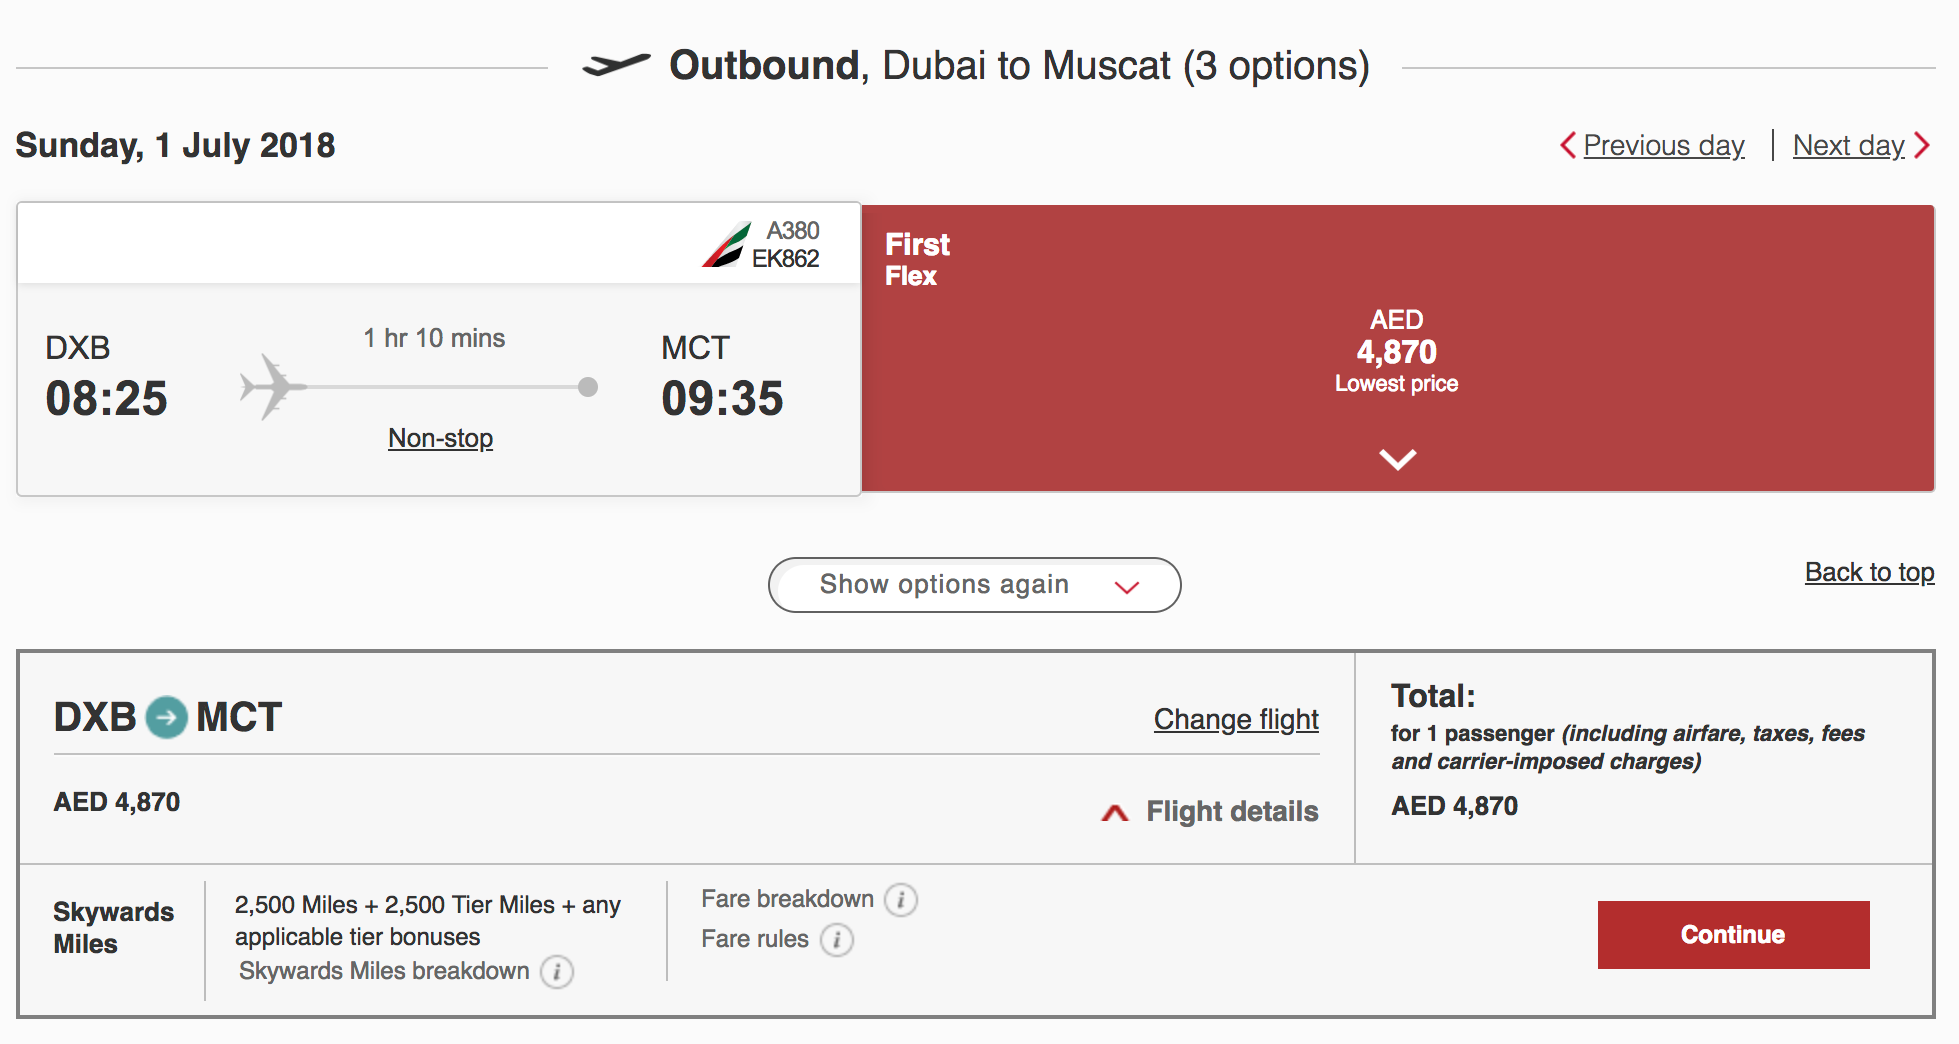This screenshot has height=1044, width=1959.
Task: Open the Skywards Miles breakdown info icon
Action: [x=557, y=972]
